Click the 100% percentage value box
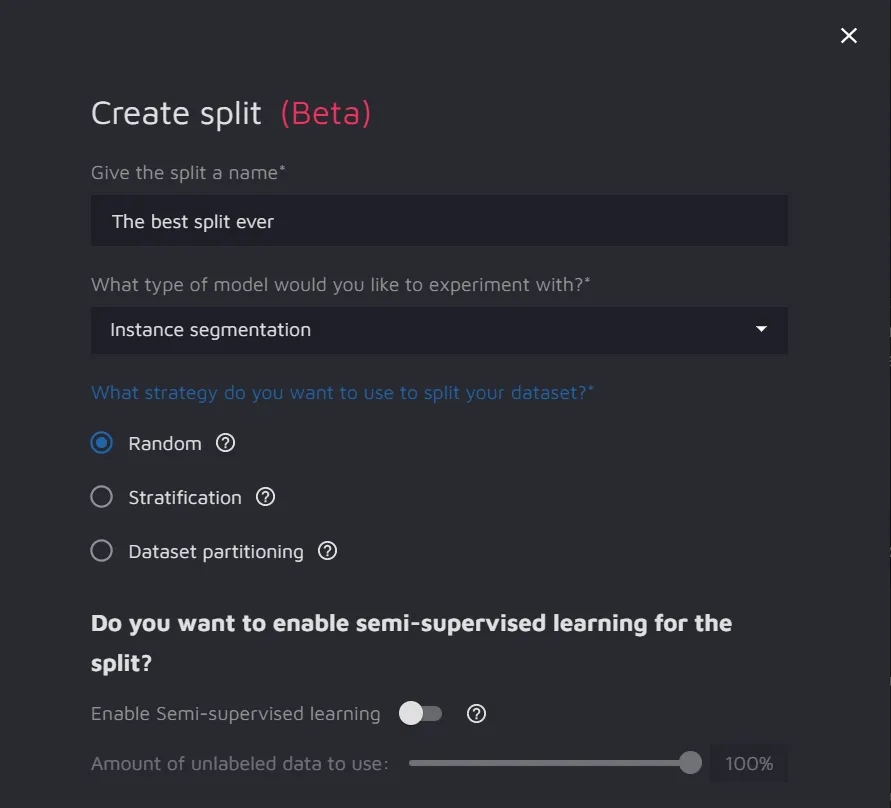The image size is (891, 808). [749, 764]
